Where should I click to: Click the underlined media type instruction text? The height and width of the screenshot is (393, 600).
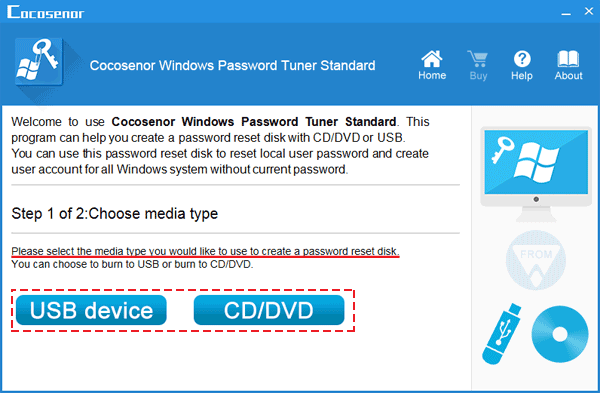205,251
